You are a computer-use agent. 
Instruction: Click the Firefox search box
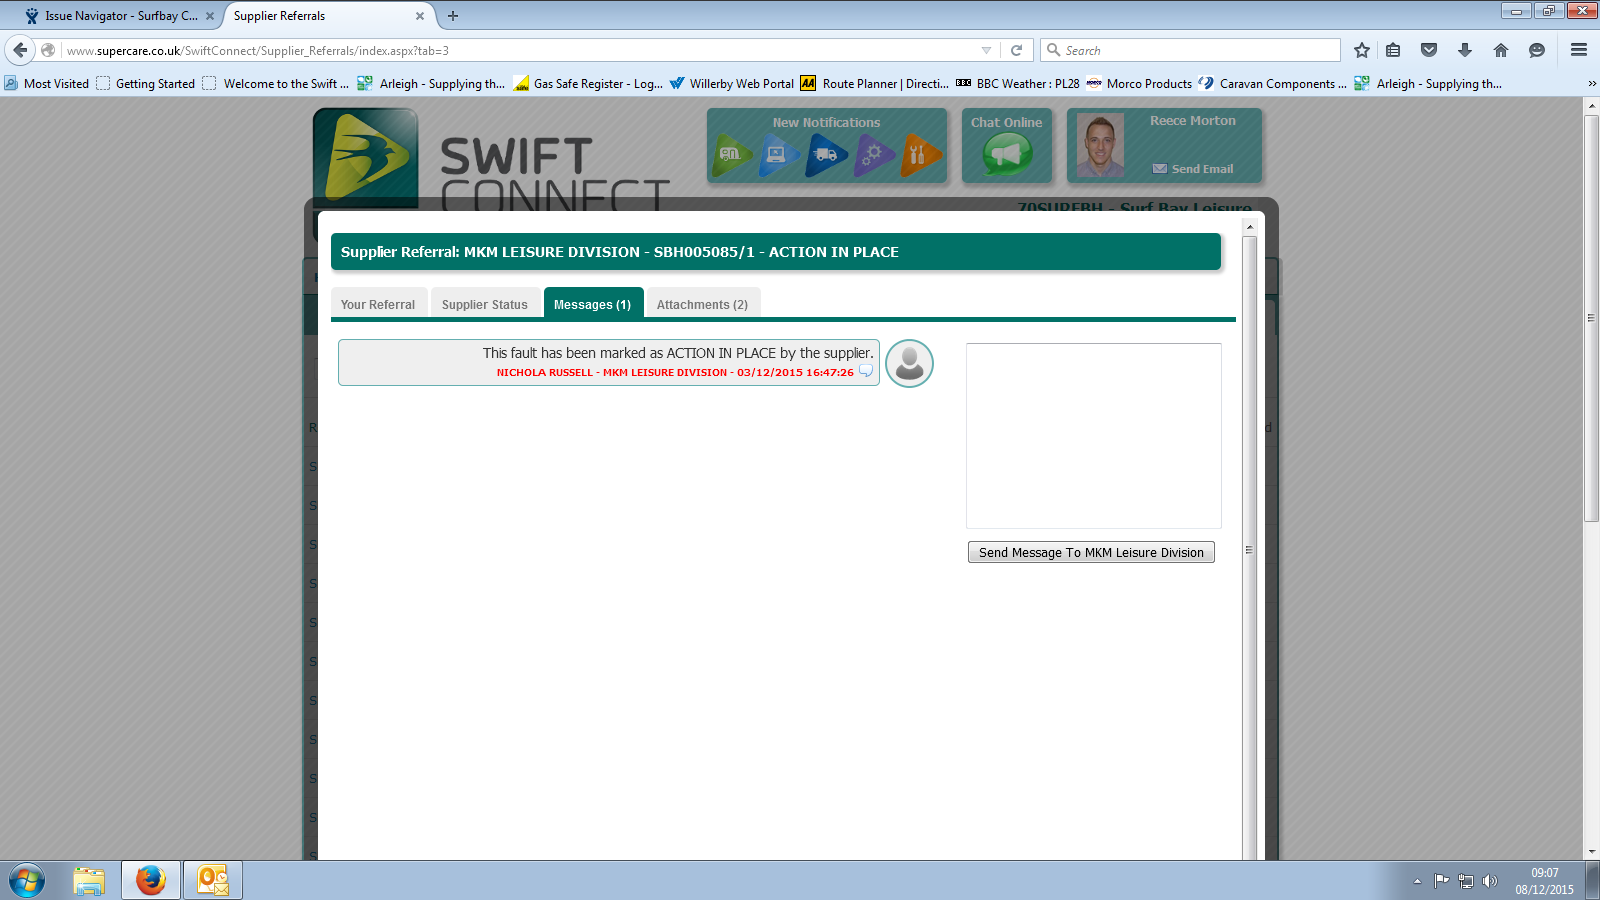click(1190, 50)
